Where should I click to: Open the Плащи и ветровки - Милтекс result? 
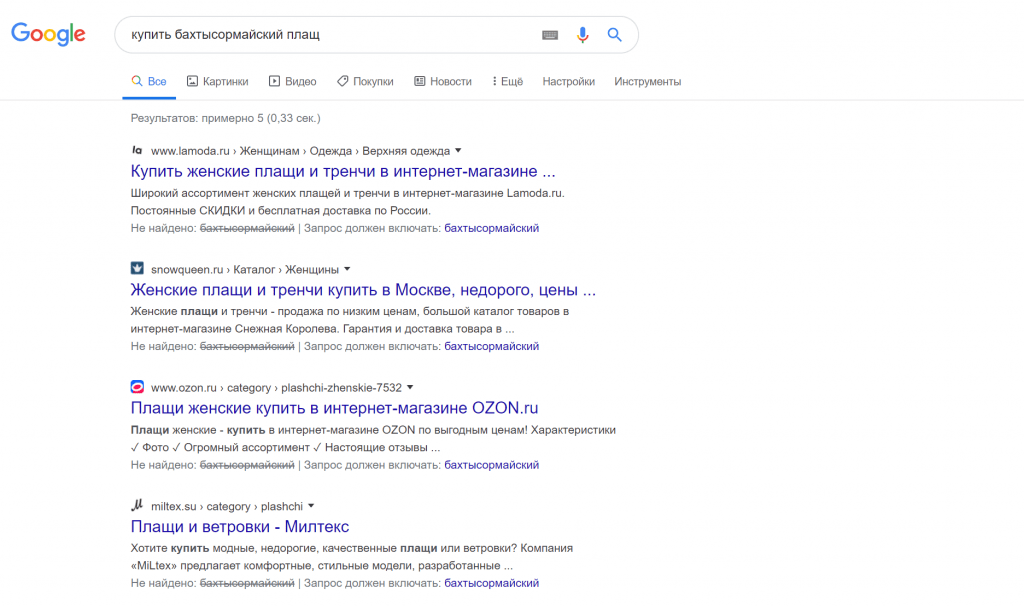coord(240,526)
